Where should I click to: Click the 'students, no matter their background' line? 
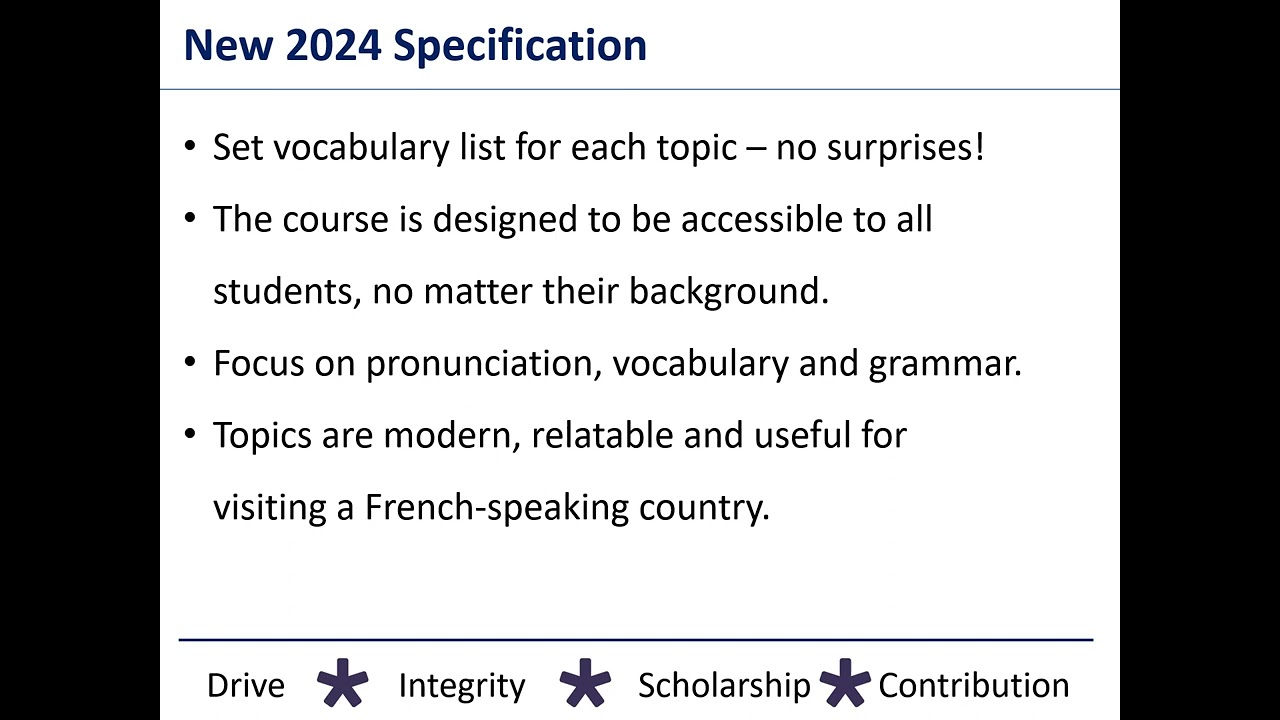point(521,291)
